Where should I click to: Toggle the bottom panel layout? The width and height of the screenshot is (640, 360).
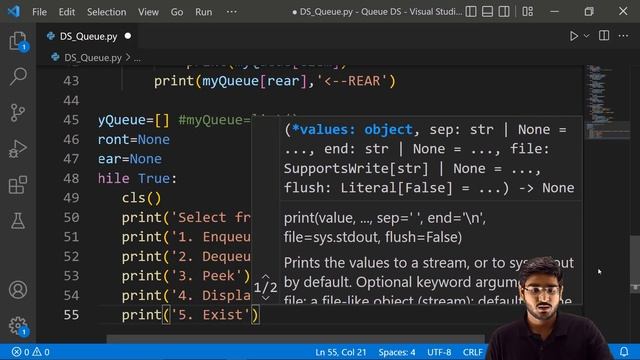click(487, 11)
